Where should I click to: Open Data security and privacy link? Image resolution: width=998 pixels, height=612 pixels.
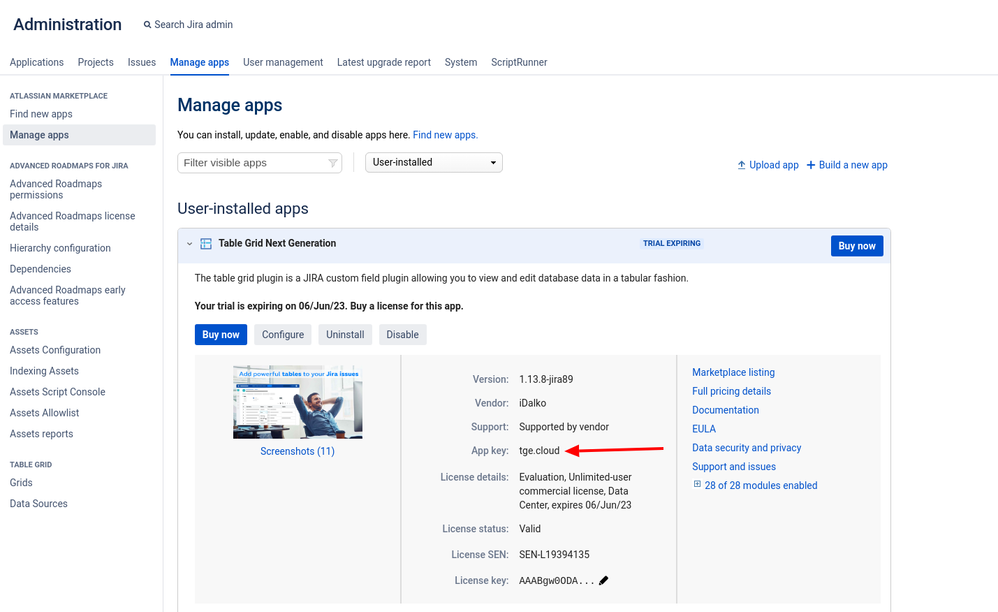(747, 448)
